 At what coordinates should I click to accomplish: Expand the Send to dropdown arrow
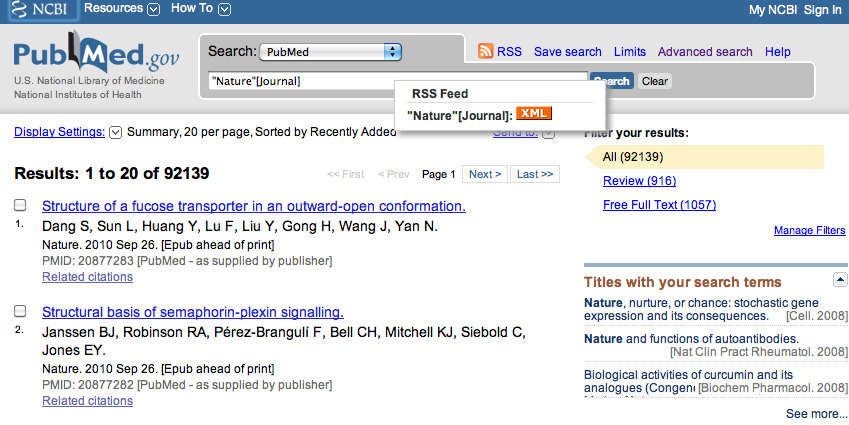548,133
